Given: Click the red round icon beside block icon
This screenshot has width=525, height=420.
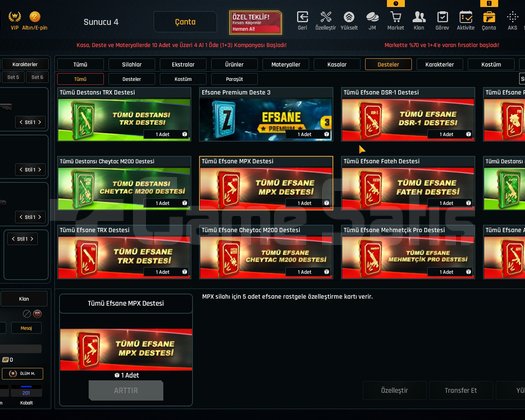Looking at the screenshot, I should pos(38,314).
